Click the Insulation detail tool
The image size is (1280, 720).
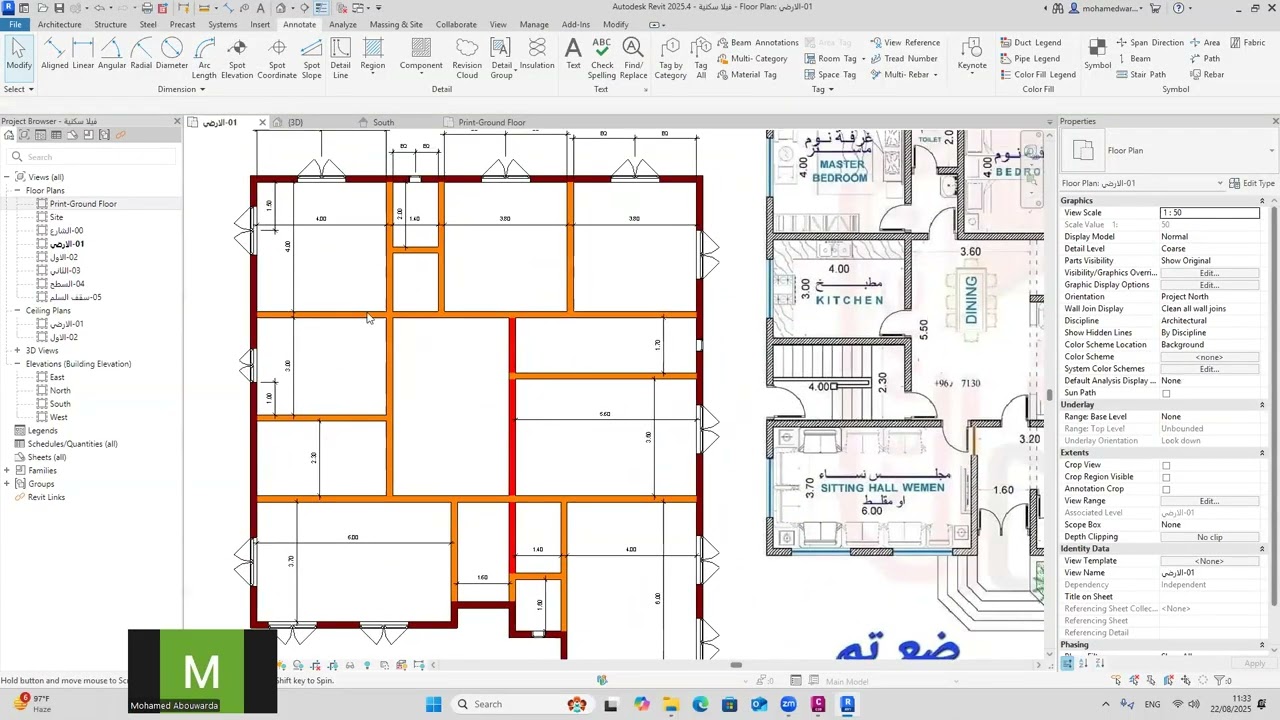coord(537,54)
